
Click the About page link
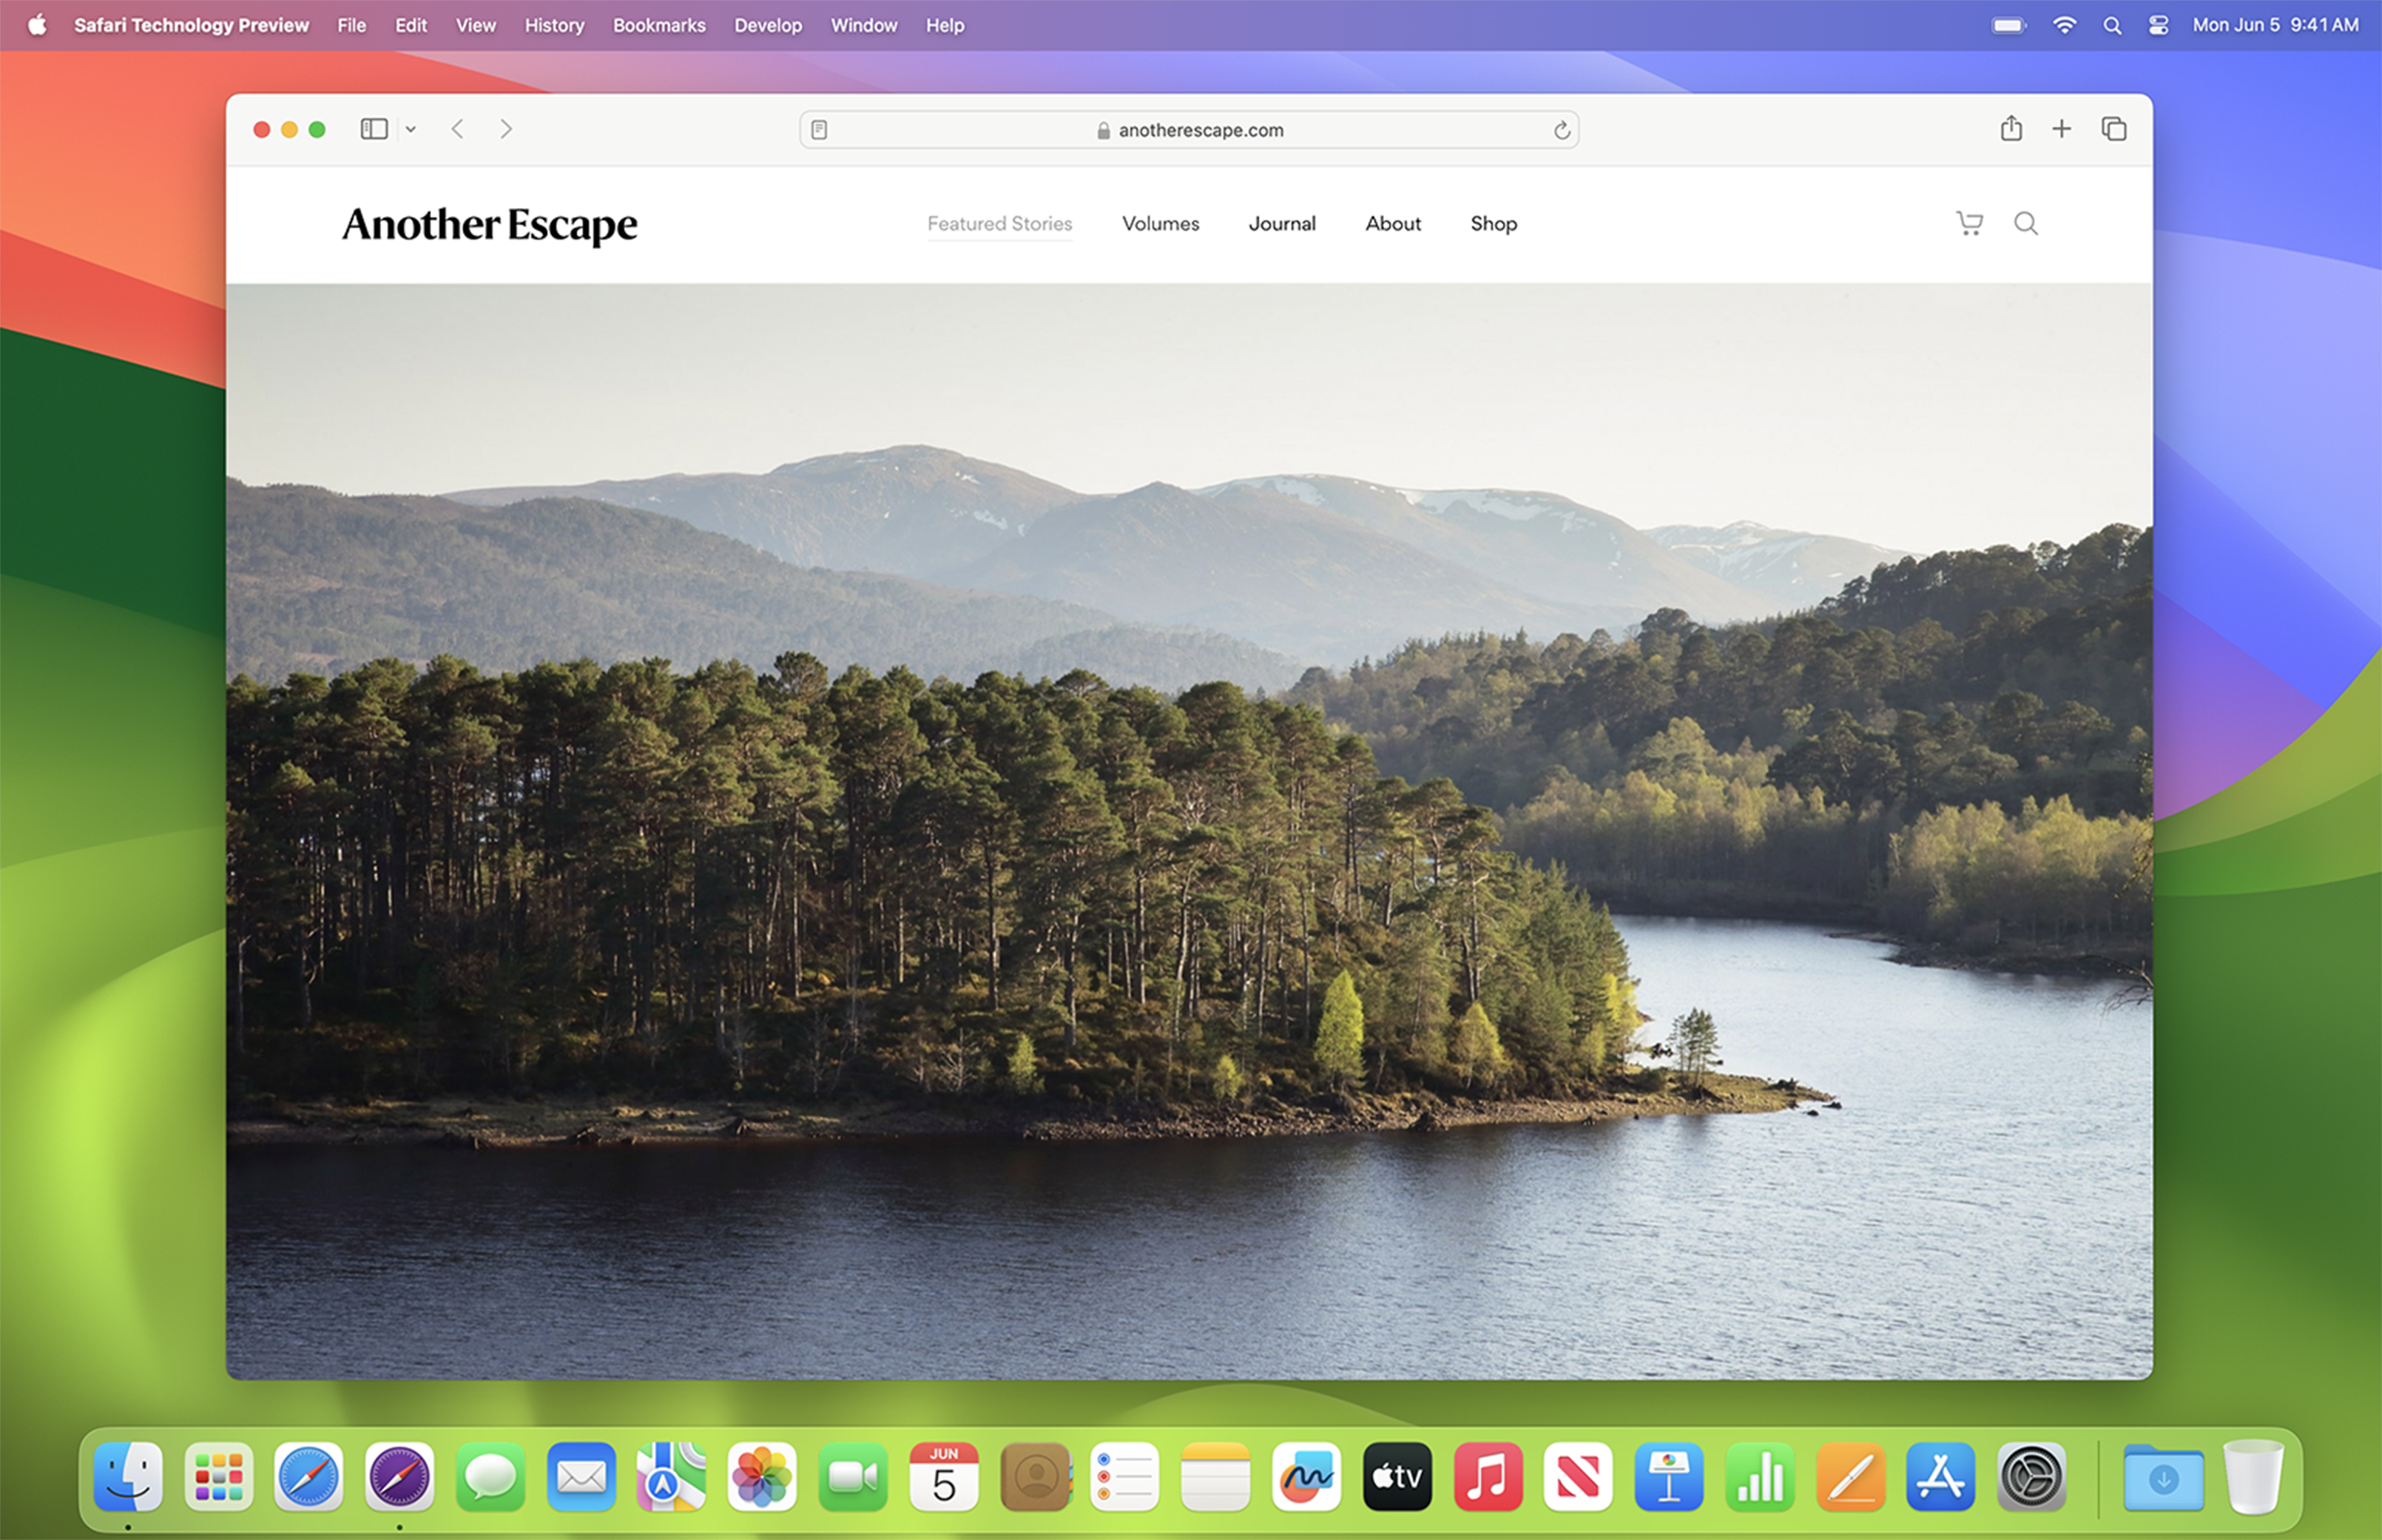coord(1391,222)
